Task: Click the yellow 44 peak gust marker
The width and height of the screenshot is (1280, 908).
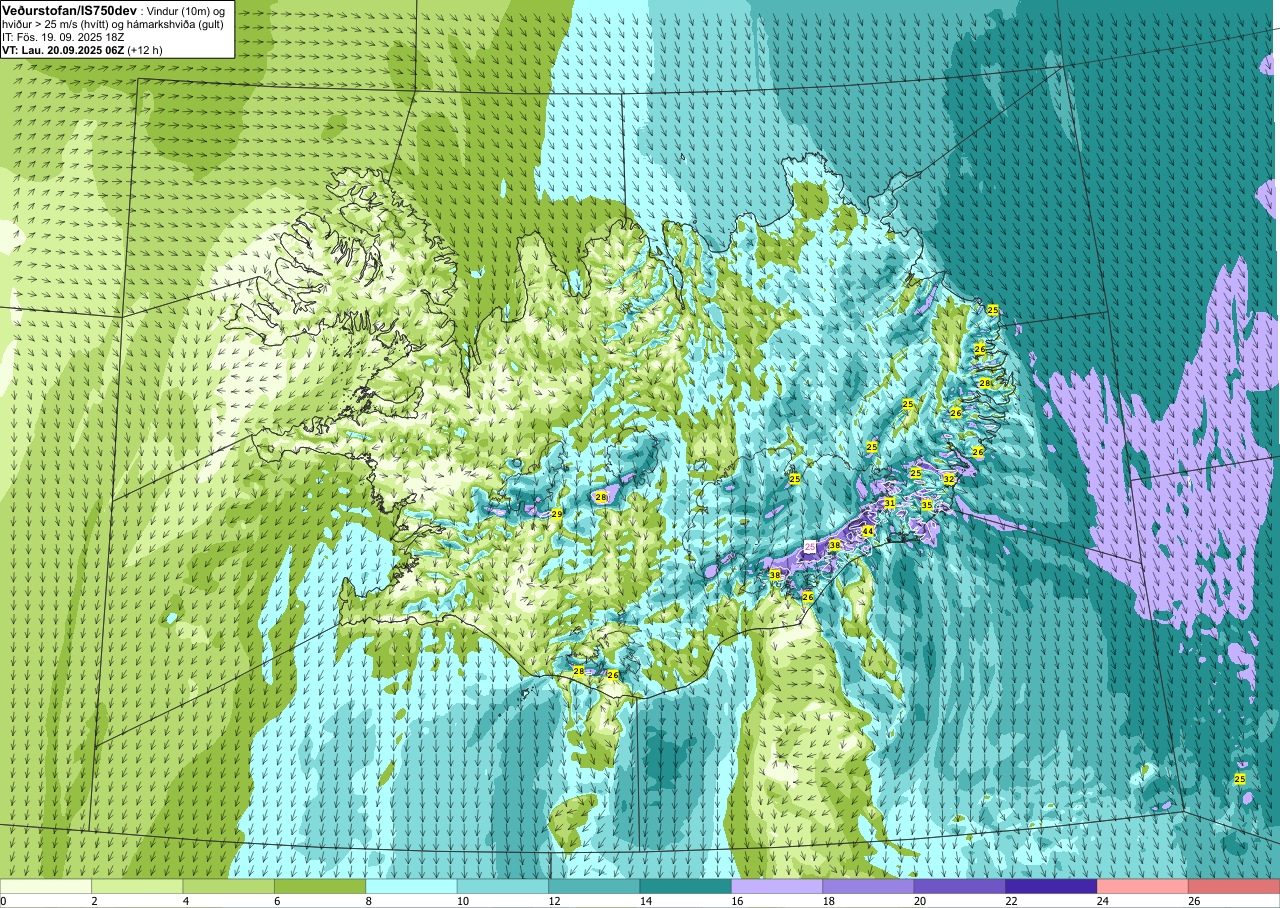Action: (x=868, y=531)
